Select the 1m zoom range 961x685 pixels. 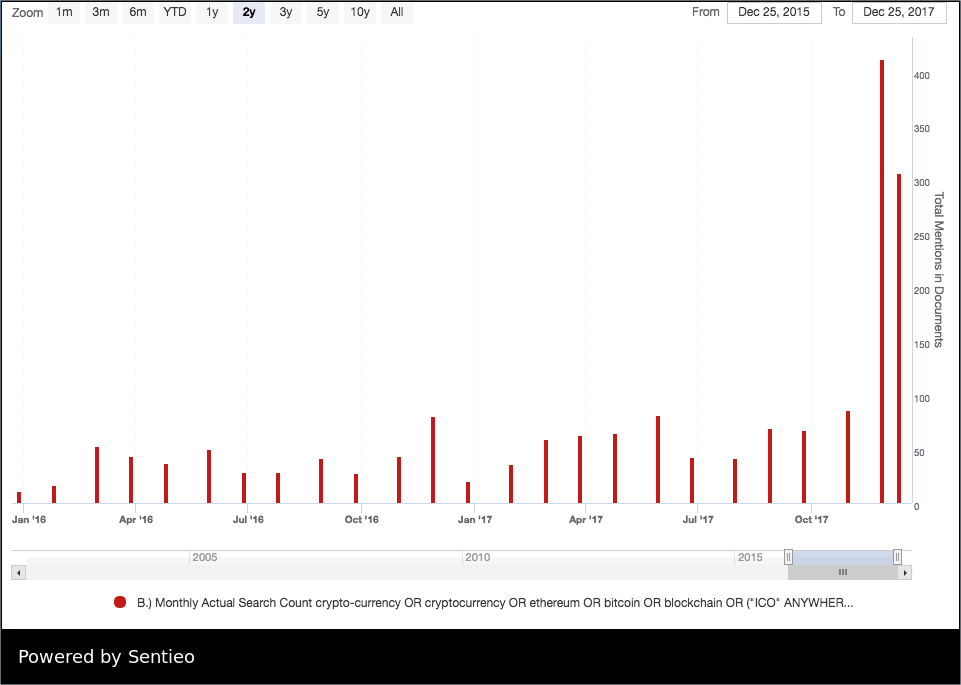point(64,12)
